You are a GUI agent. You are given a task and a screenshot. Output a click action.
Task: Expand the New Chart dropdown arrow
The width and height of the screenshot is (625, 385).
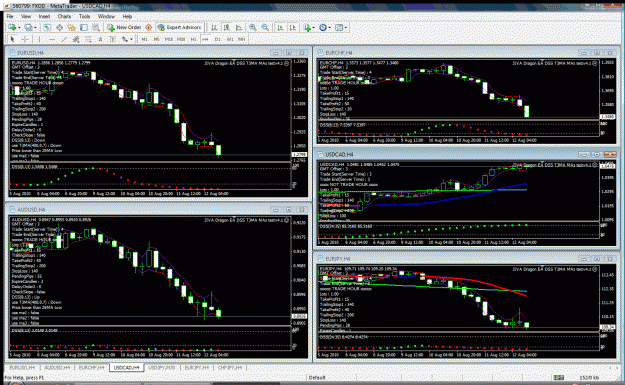19,28
